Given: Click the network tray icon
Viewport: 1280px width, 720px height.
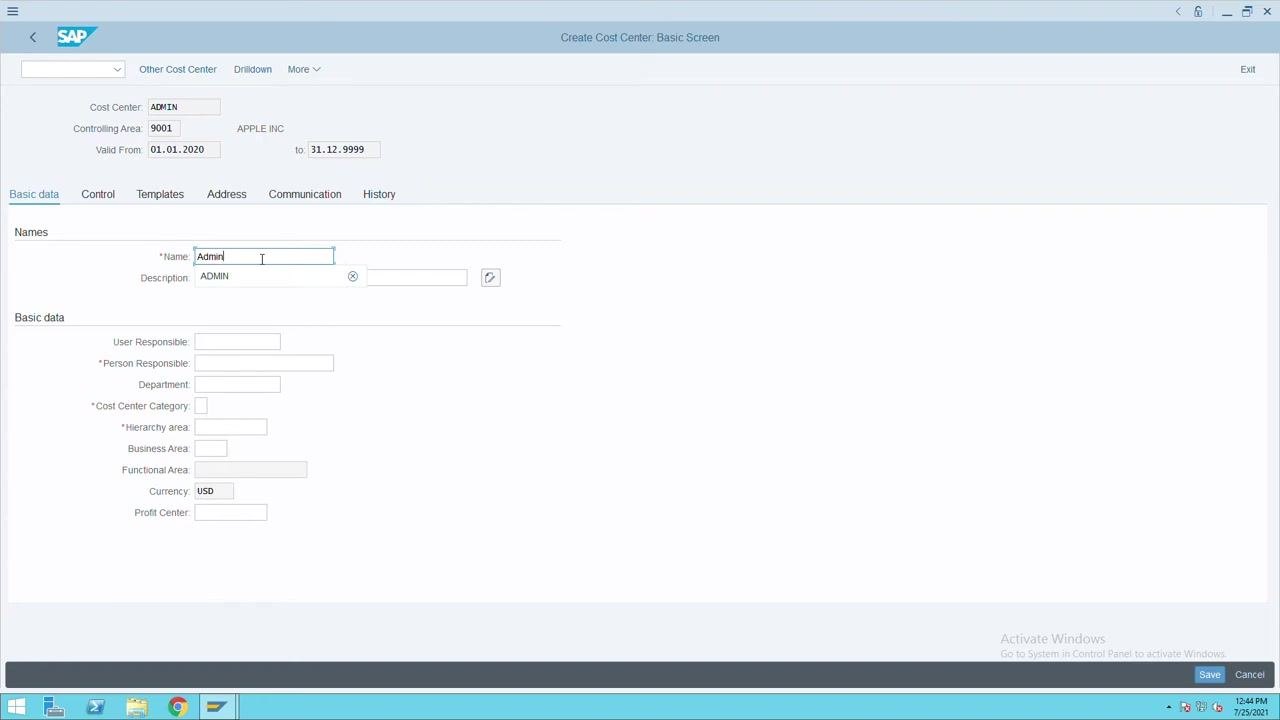Looking at the screenshot, I should click(x=1202, y=707).
